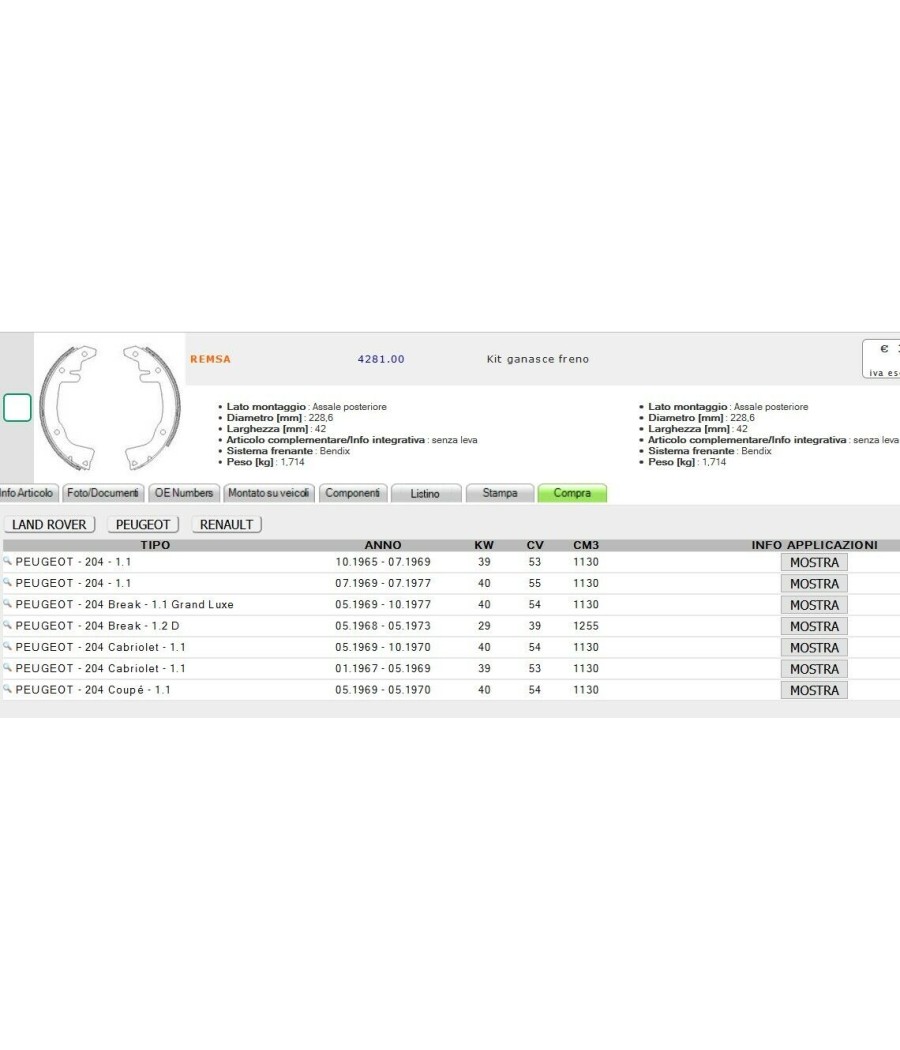Click the green Compra button
The image size is (900, 1050).
pos(572,493)
